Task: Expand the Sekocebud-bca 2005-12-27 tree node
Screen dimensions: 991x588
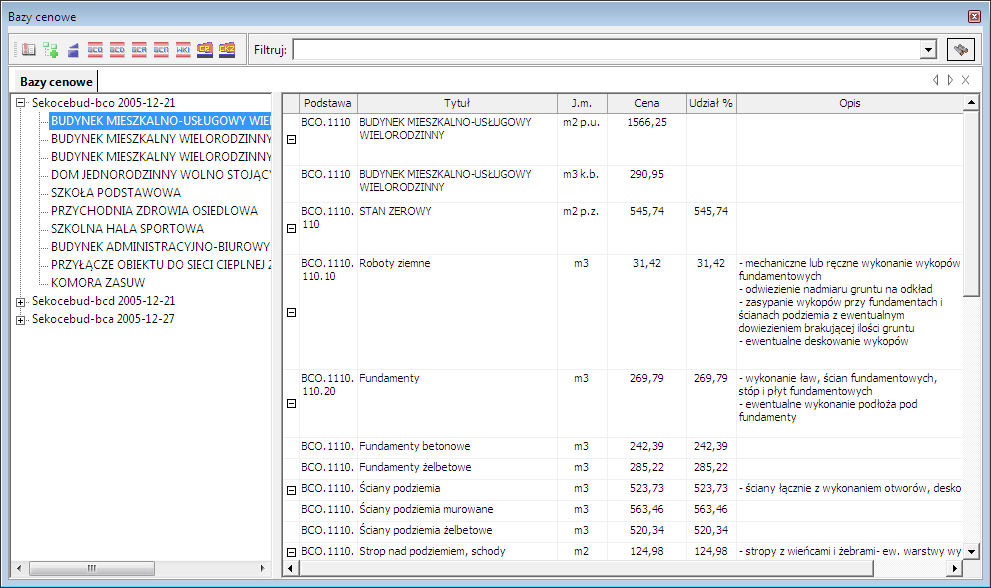Action: click(20, 320)
